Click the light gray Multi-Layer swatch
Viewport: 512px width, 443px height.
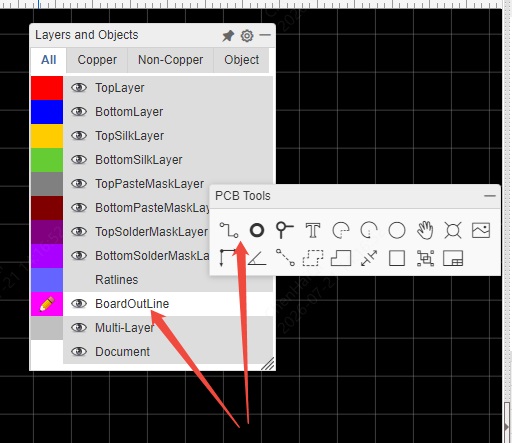(47, 328)
